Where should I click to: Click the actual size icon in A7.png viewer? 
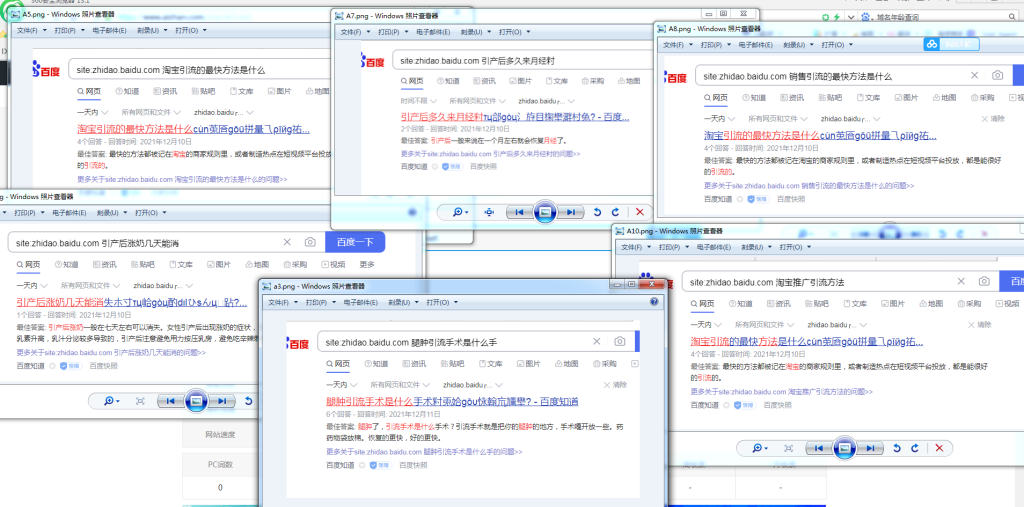[489, 212]
